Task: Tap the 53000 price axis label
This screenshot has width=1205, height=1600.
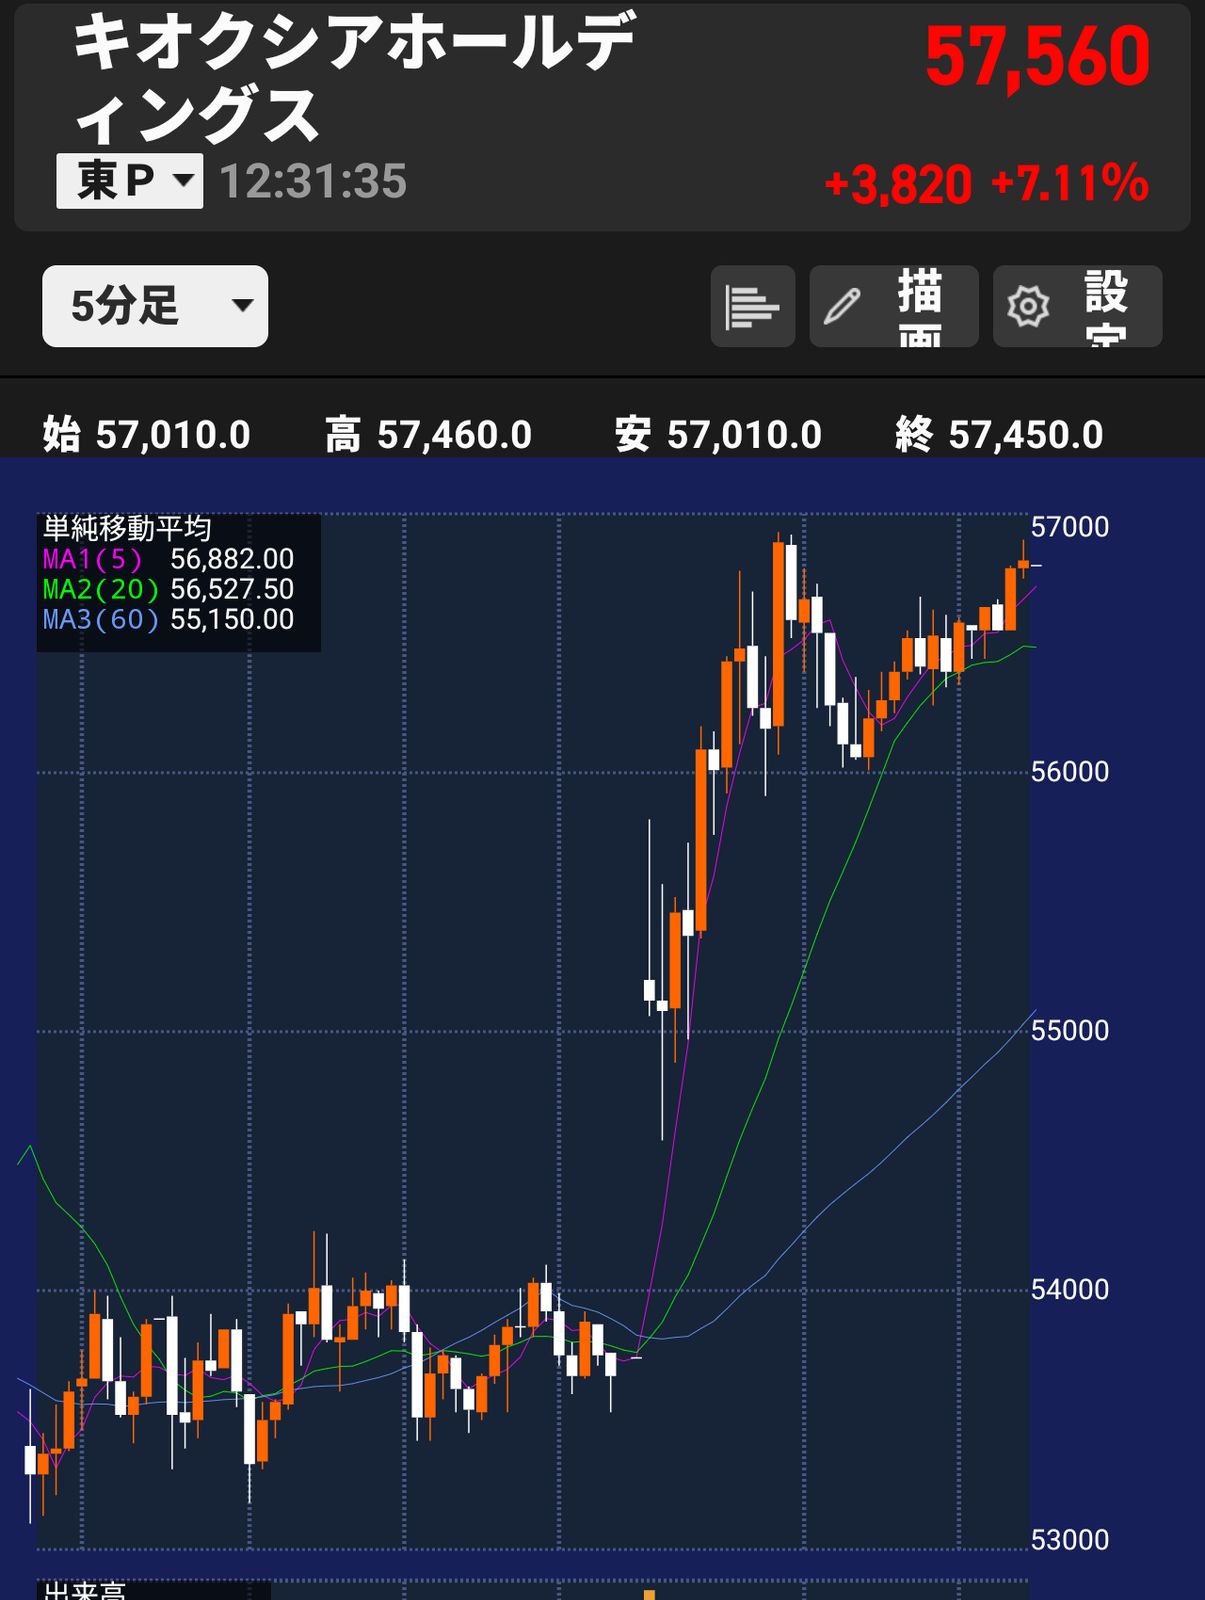Action: pyautogui.click(x=1070, y=1540)
